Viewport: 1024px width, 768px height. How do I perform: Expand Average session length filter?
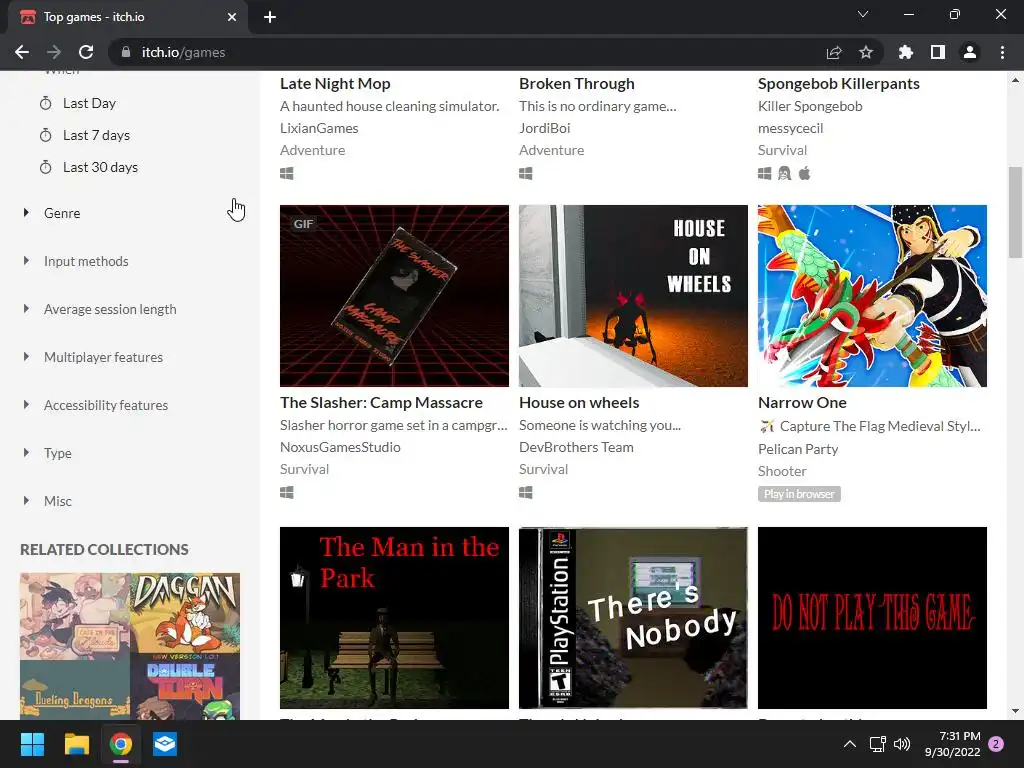(x=110, y=309)
